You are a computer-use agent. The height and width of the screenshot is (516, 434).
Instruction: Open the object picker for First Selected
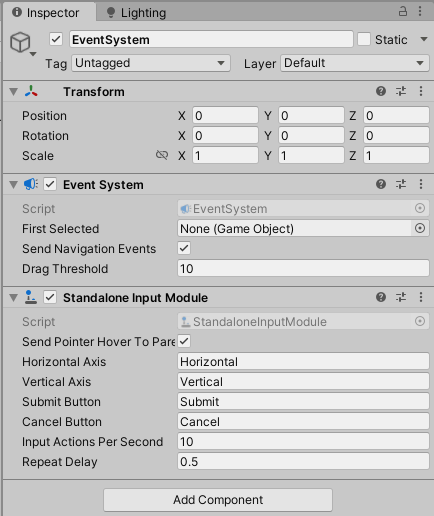point(420,228)
